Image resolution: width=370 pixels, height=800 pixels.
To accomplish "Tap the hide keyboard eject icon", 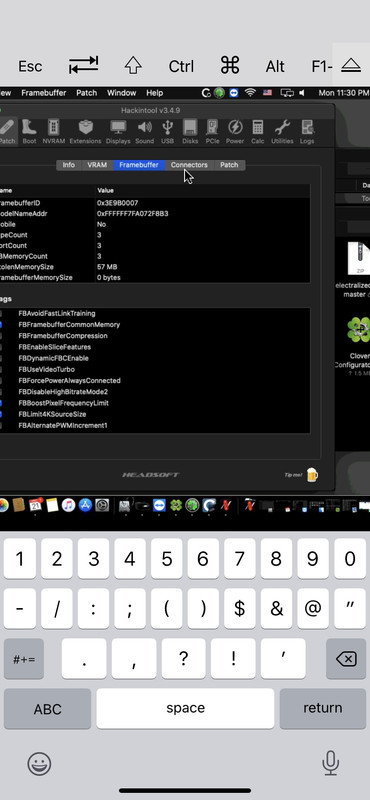I will click(351, 65).
